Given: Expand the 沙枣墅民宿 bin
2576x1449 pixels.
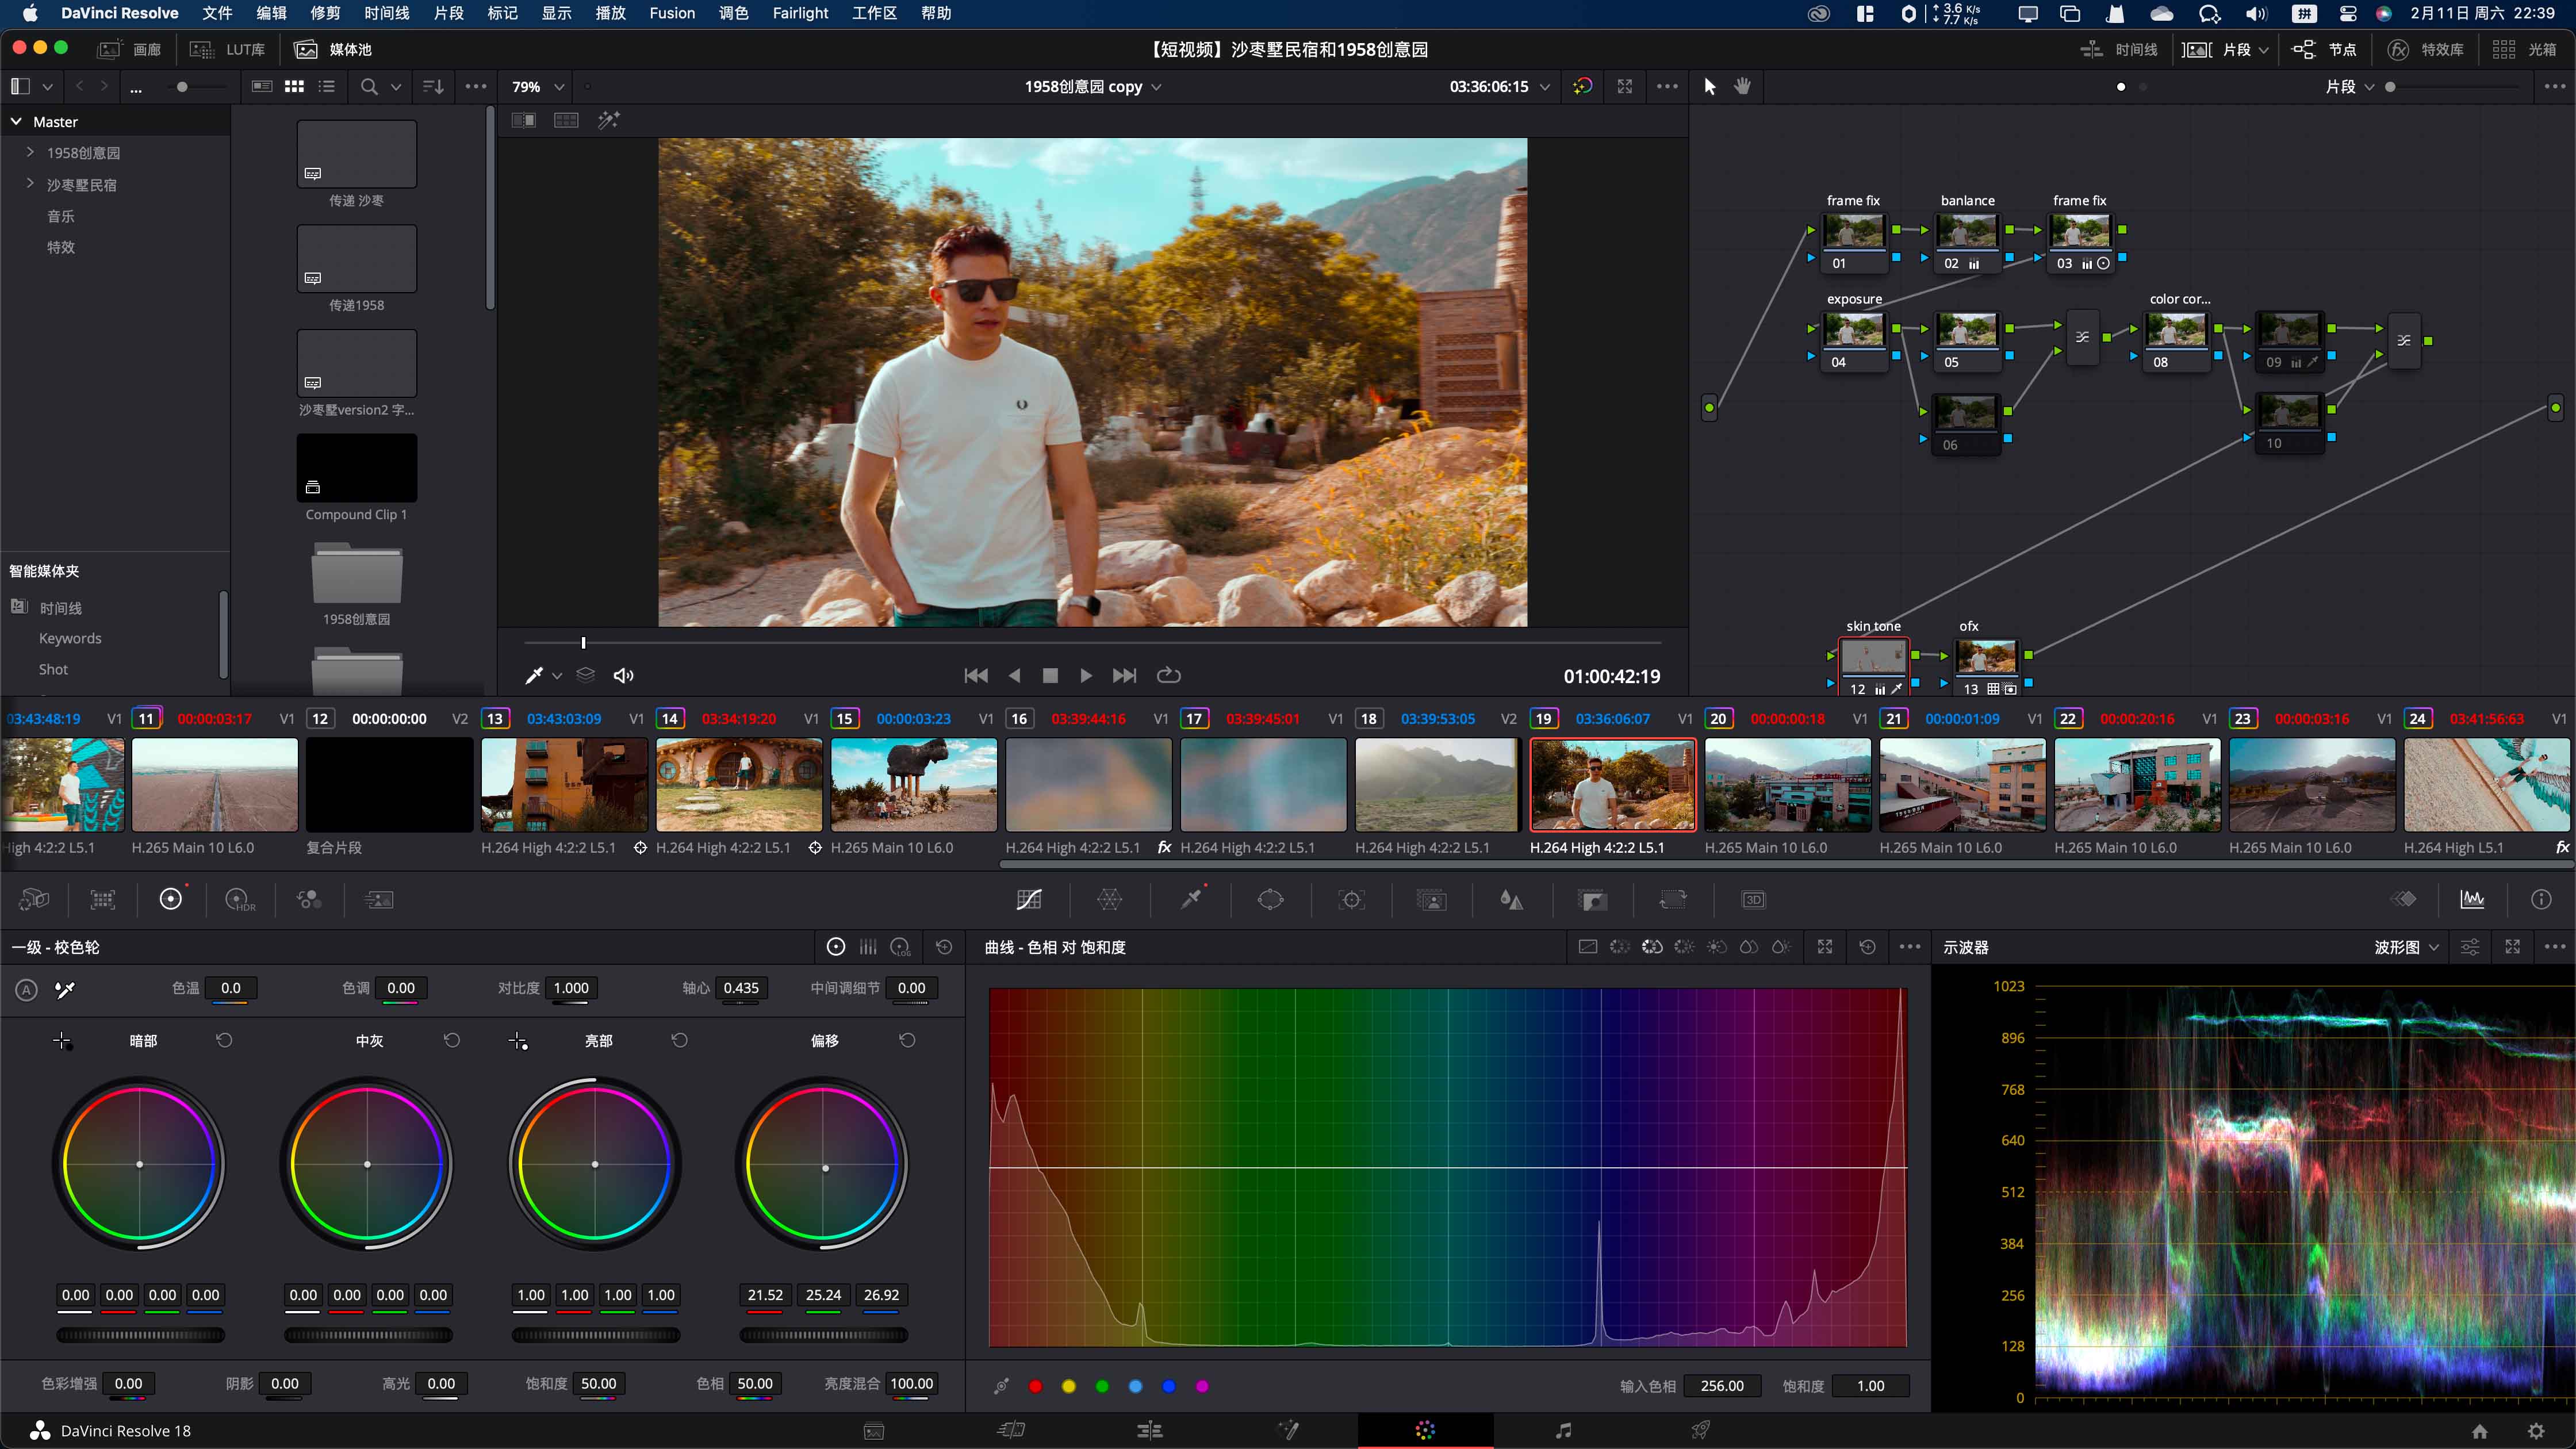Looking at the screenshot, I should [30, 184].
